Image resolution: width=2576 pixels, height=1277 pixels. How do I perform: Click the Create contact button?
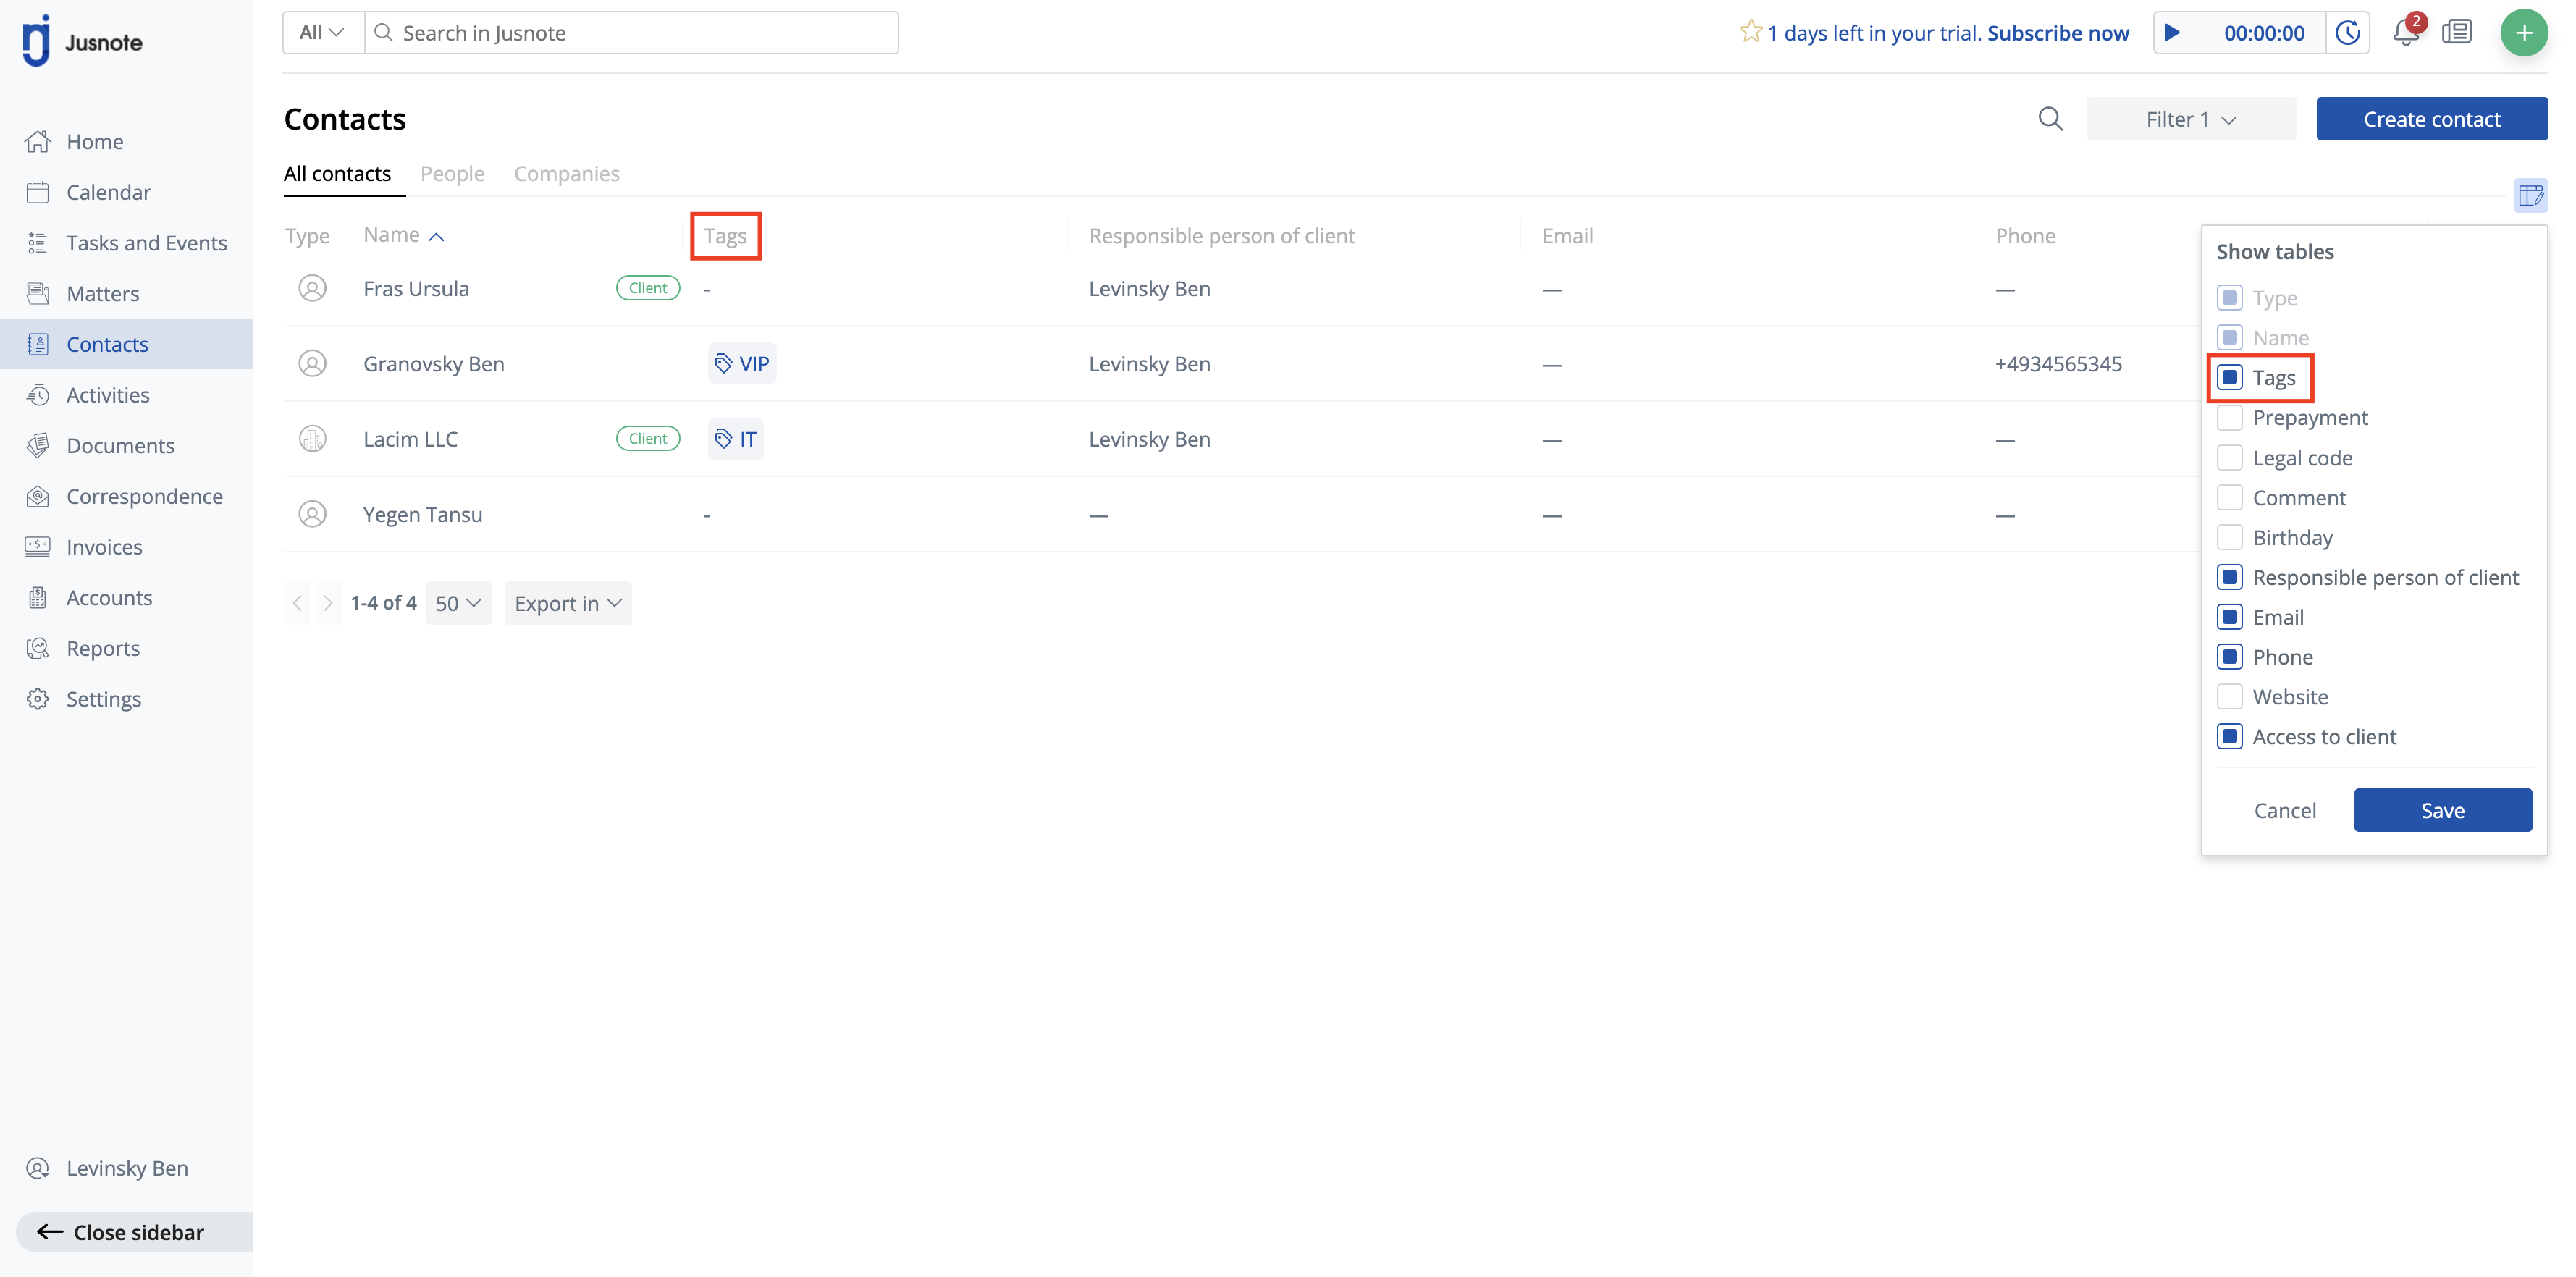(x=2432, y=119)
